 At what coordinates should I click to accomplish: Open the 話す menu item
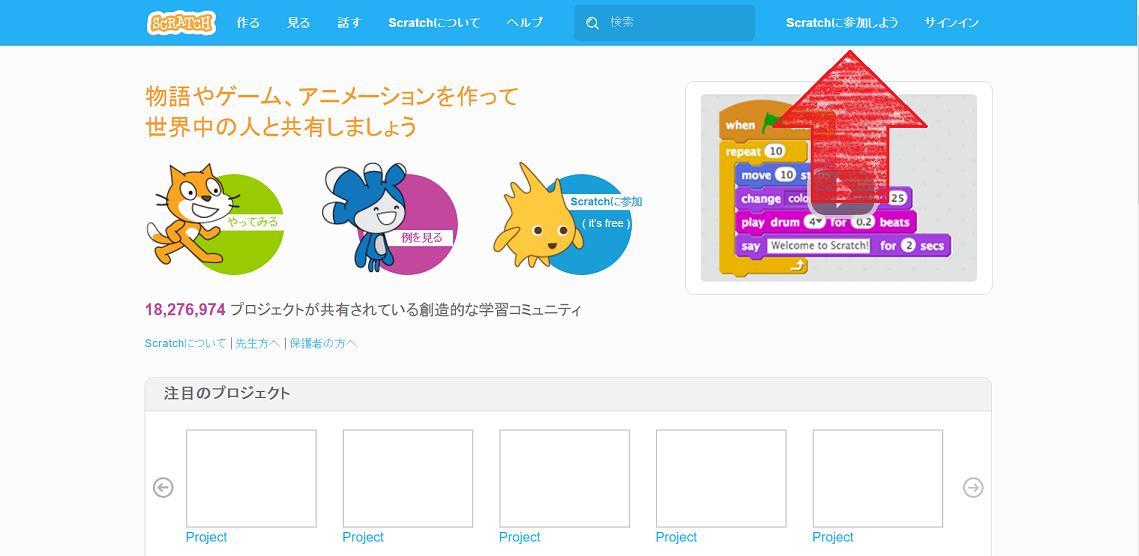[x=349, y=23]
